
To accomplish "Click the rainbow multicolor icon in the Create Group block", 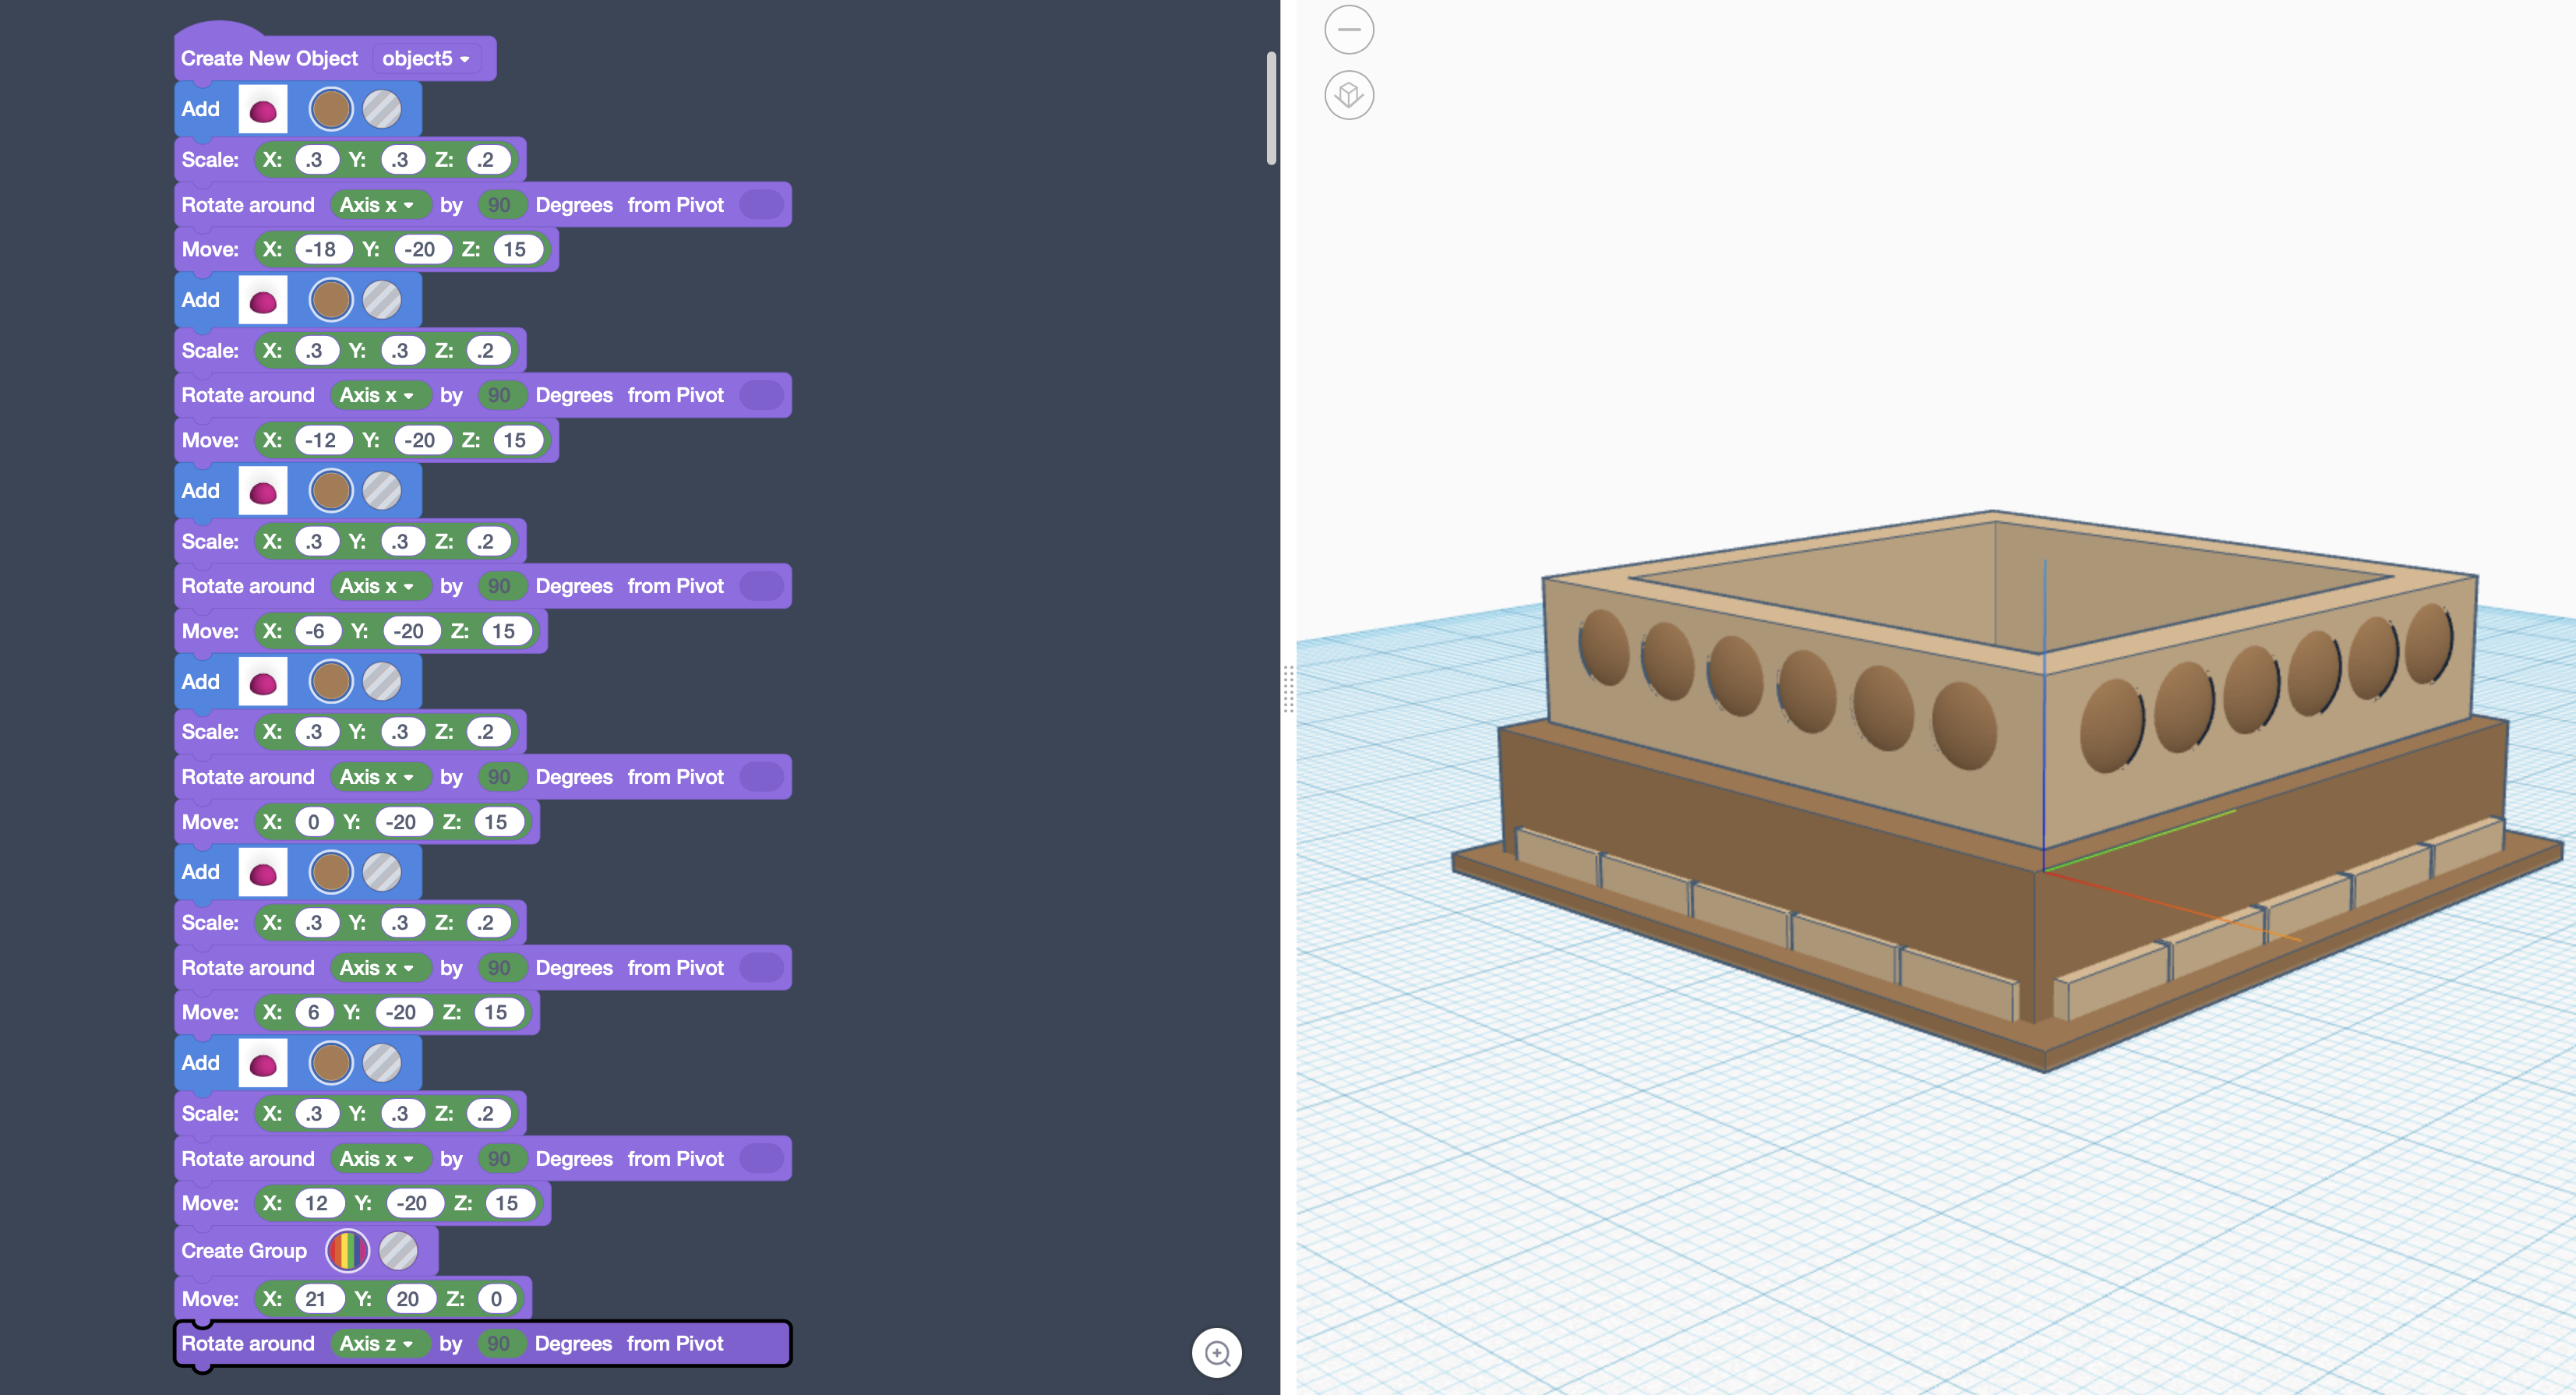I will click(x=348, y=1250).
